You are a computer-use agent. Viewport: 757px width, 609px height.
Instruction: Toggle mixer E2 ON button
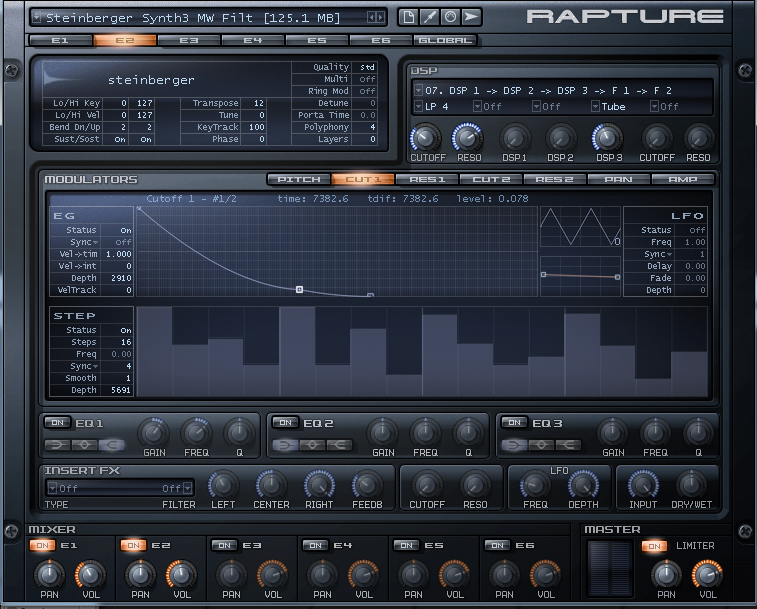point(133,545)
